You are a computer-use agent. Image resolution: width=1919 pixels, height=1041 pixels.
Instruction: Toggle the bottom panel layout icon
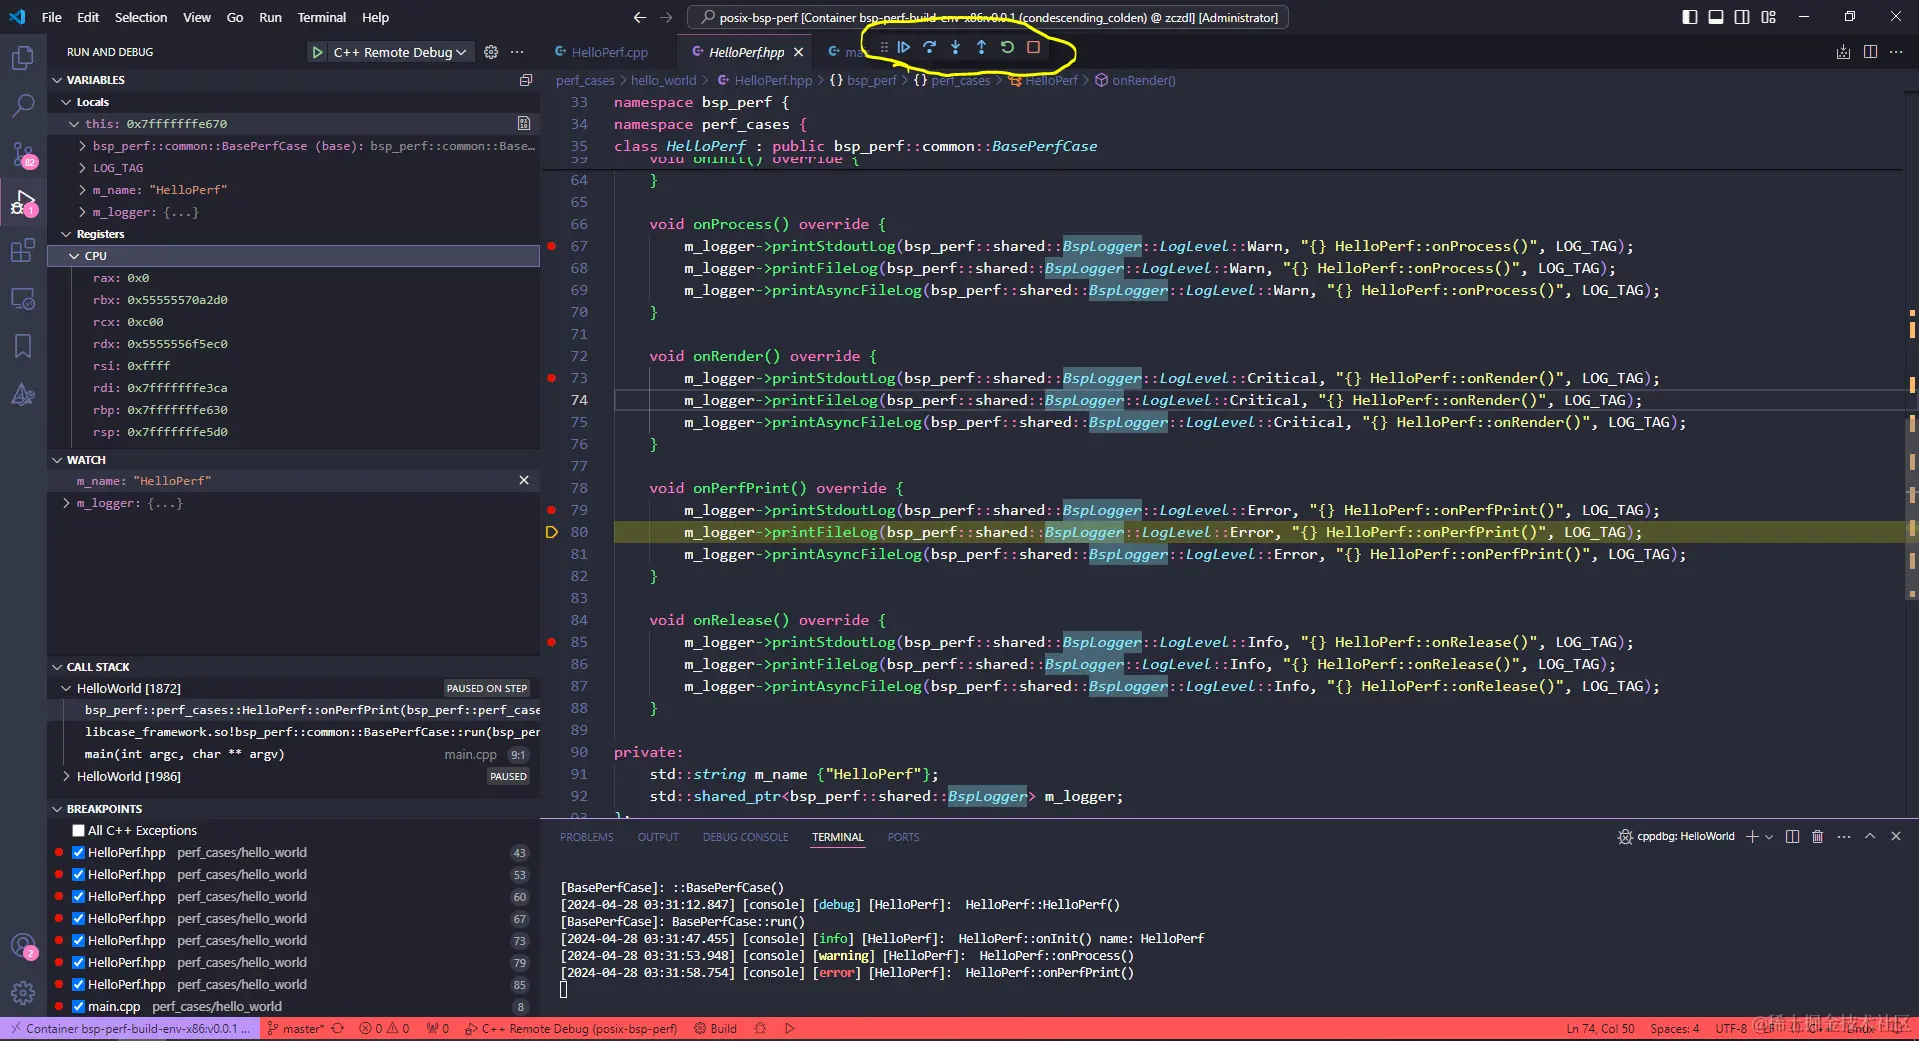pos(1716,17)
